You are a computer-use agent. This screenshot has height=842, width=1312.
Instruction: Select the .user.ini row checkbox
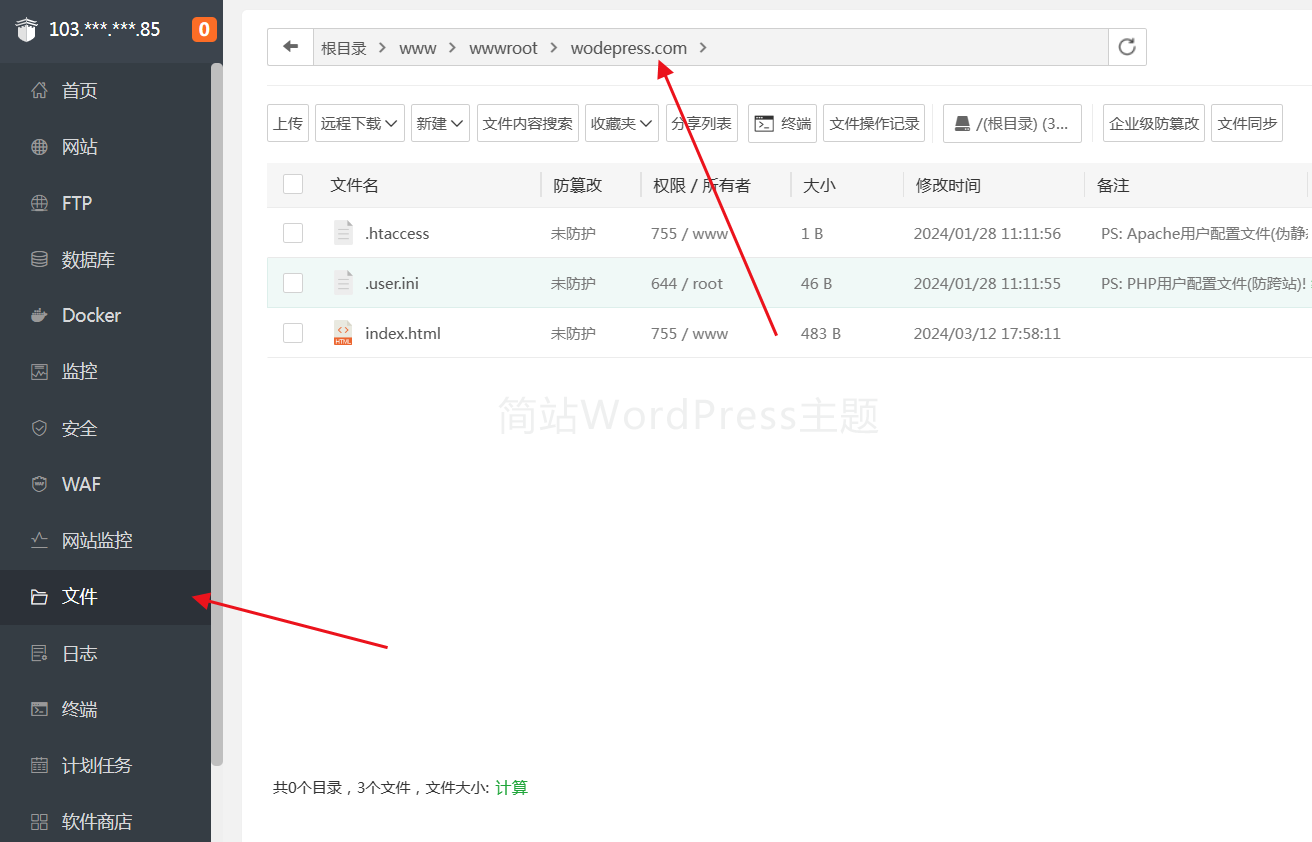tap(293, 283)
